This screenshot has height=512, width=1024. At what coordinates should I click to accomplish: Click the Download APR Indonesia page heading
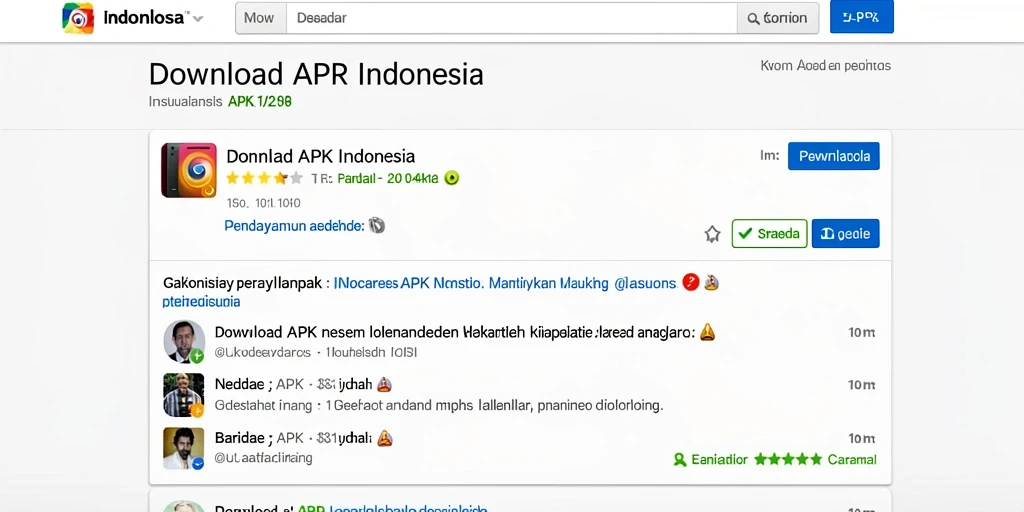pos(316,74)
